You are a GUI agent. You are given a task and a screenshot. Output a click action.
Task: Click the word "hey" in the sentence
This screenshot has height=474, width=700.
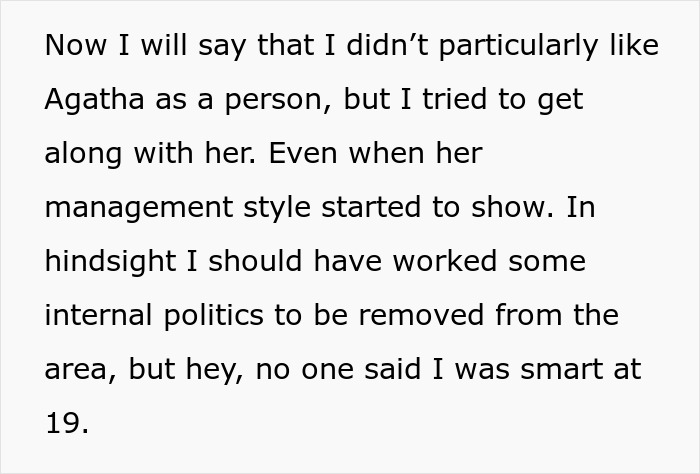(x=207, y=370)
